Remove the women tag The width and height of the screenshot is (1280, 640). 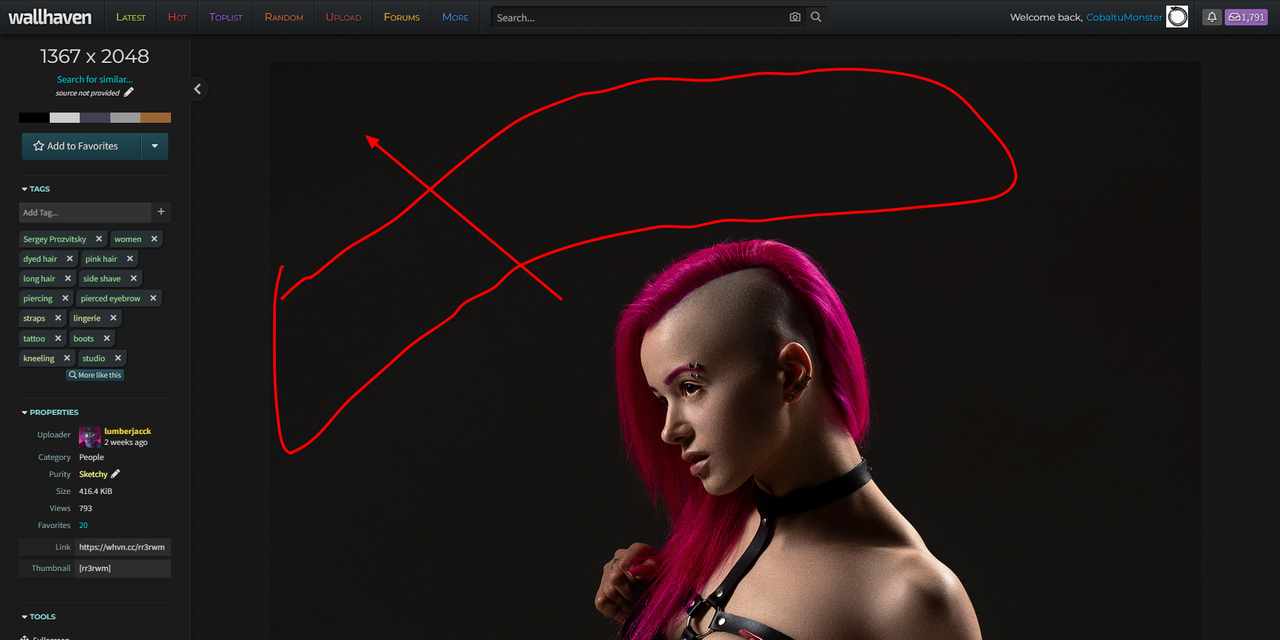click(154, 239)
